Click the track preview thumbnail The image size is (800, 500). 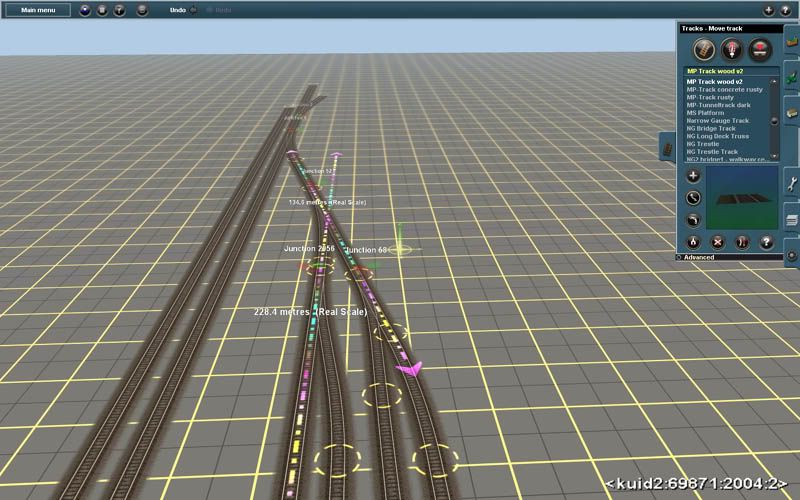tap(742, 198)
